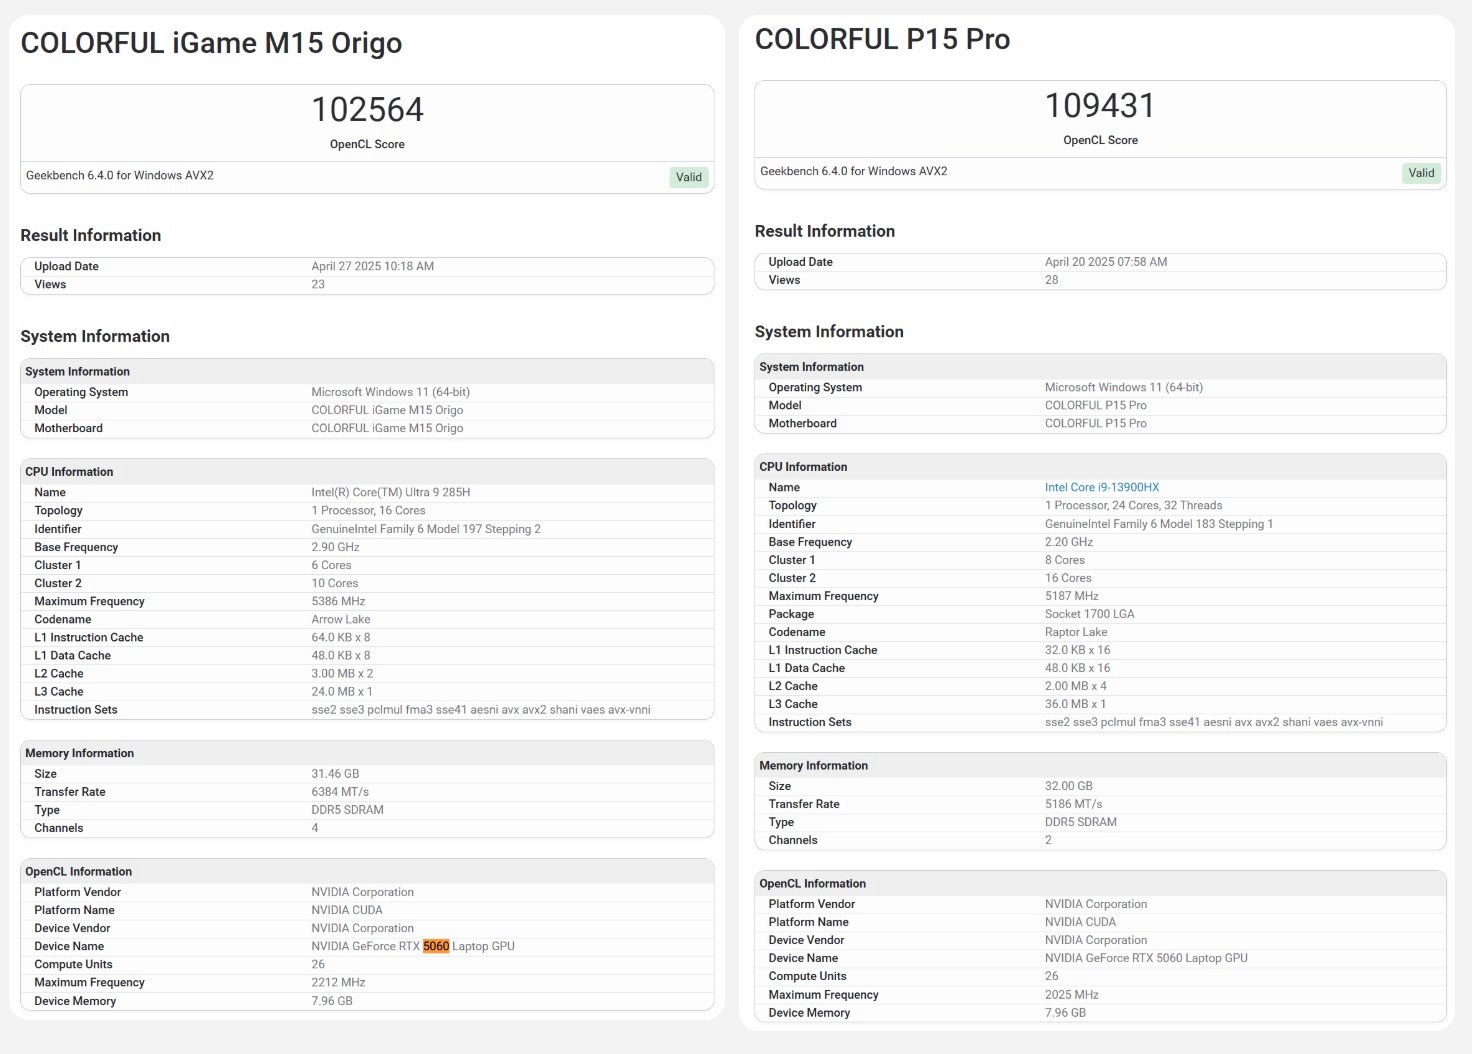The height and width of the screenshot is (1054, 1472).
Task: Click the COLORFUL iGame M15 Origo title
Action: point(211,43)
